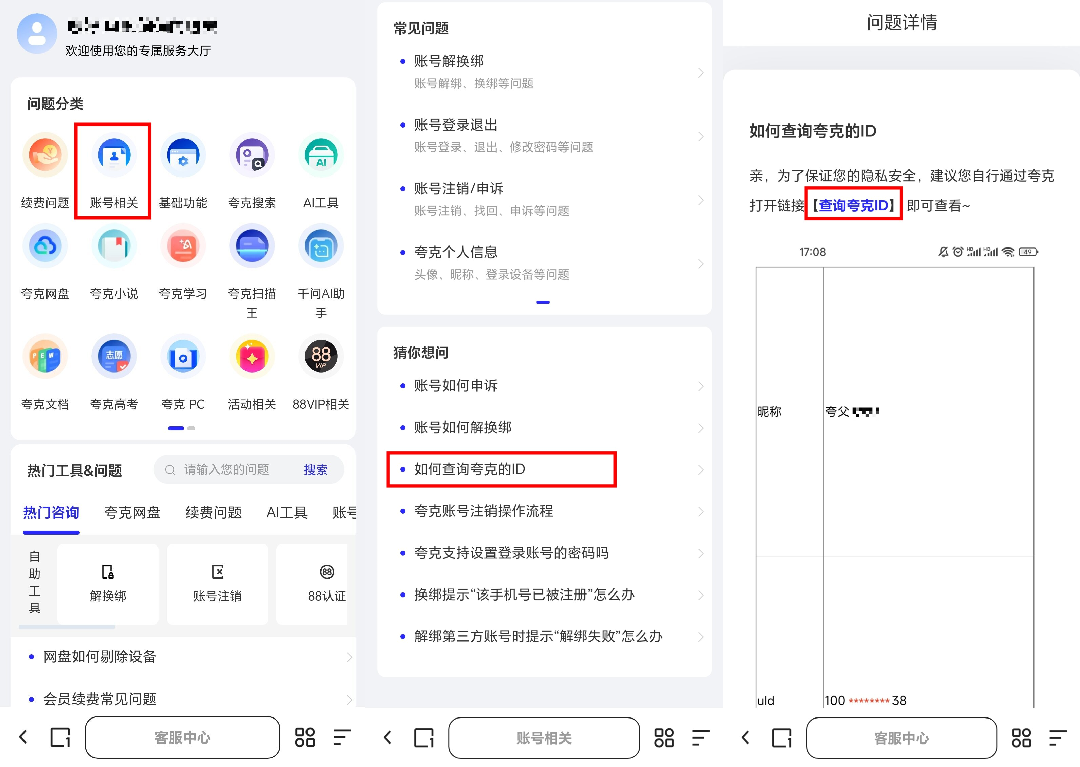This screenshot has height=767, width=1080.
Task: Expand 账号如何申诉 chevron
Action: pyautogui.click(x=700, y=386)
